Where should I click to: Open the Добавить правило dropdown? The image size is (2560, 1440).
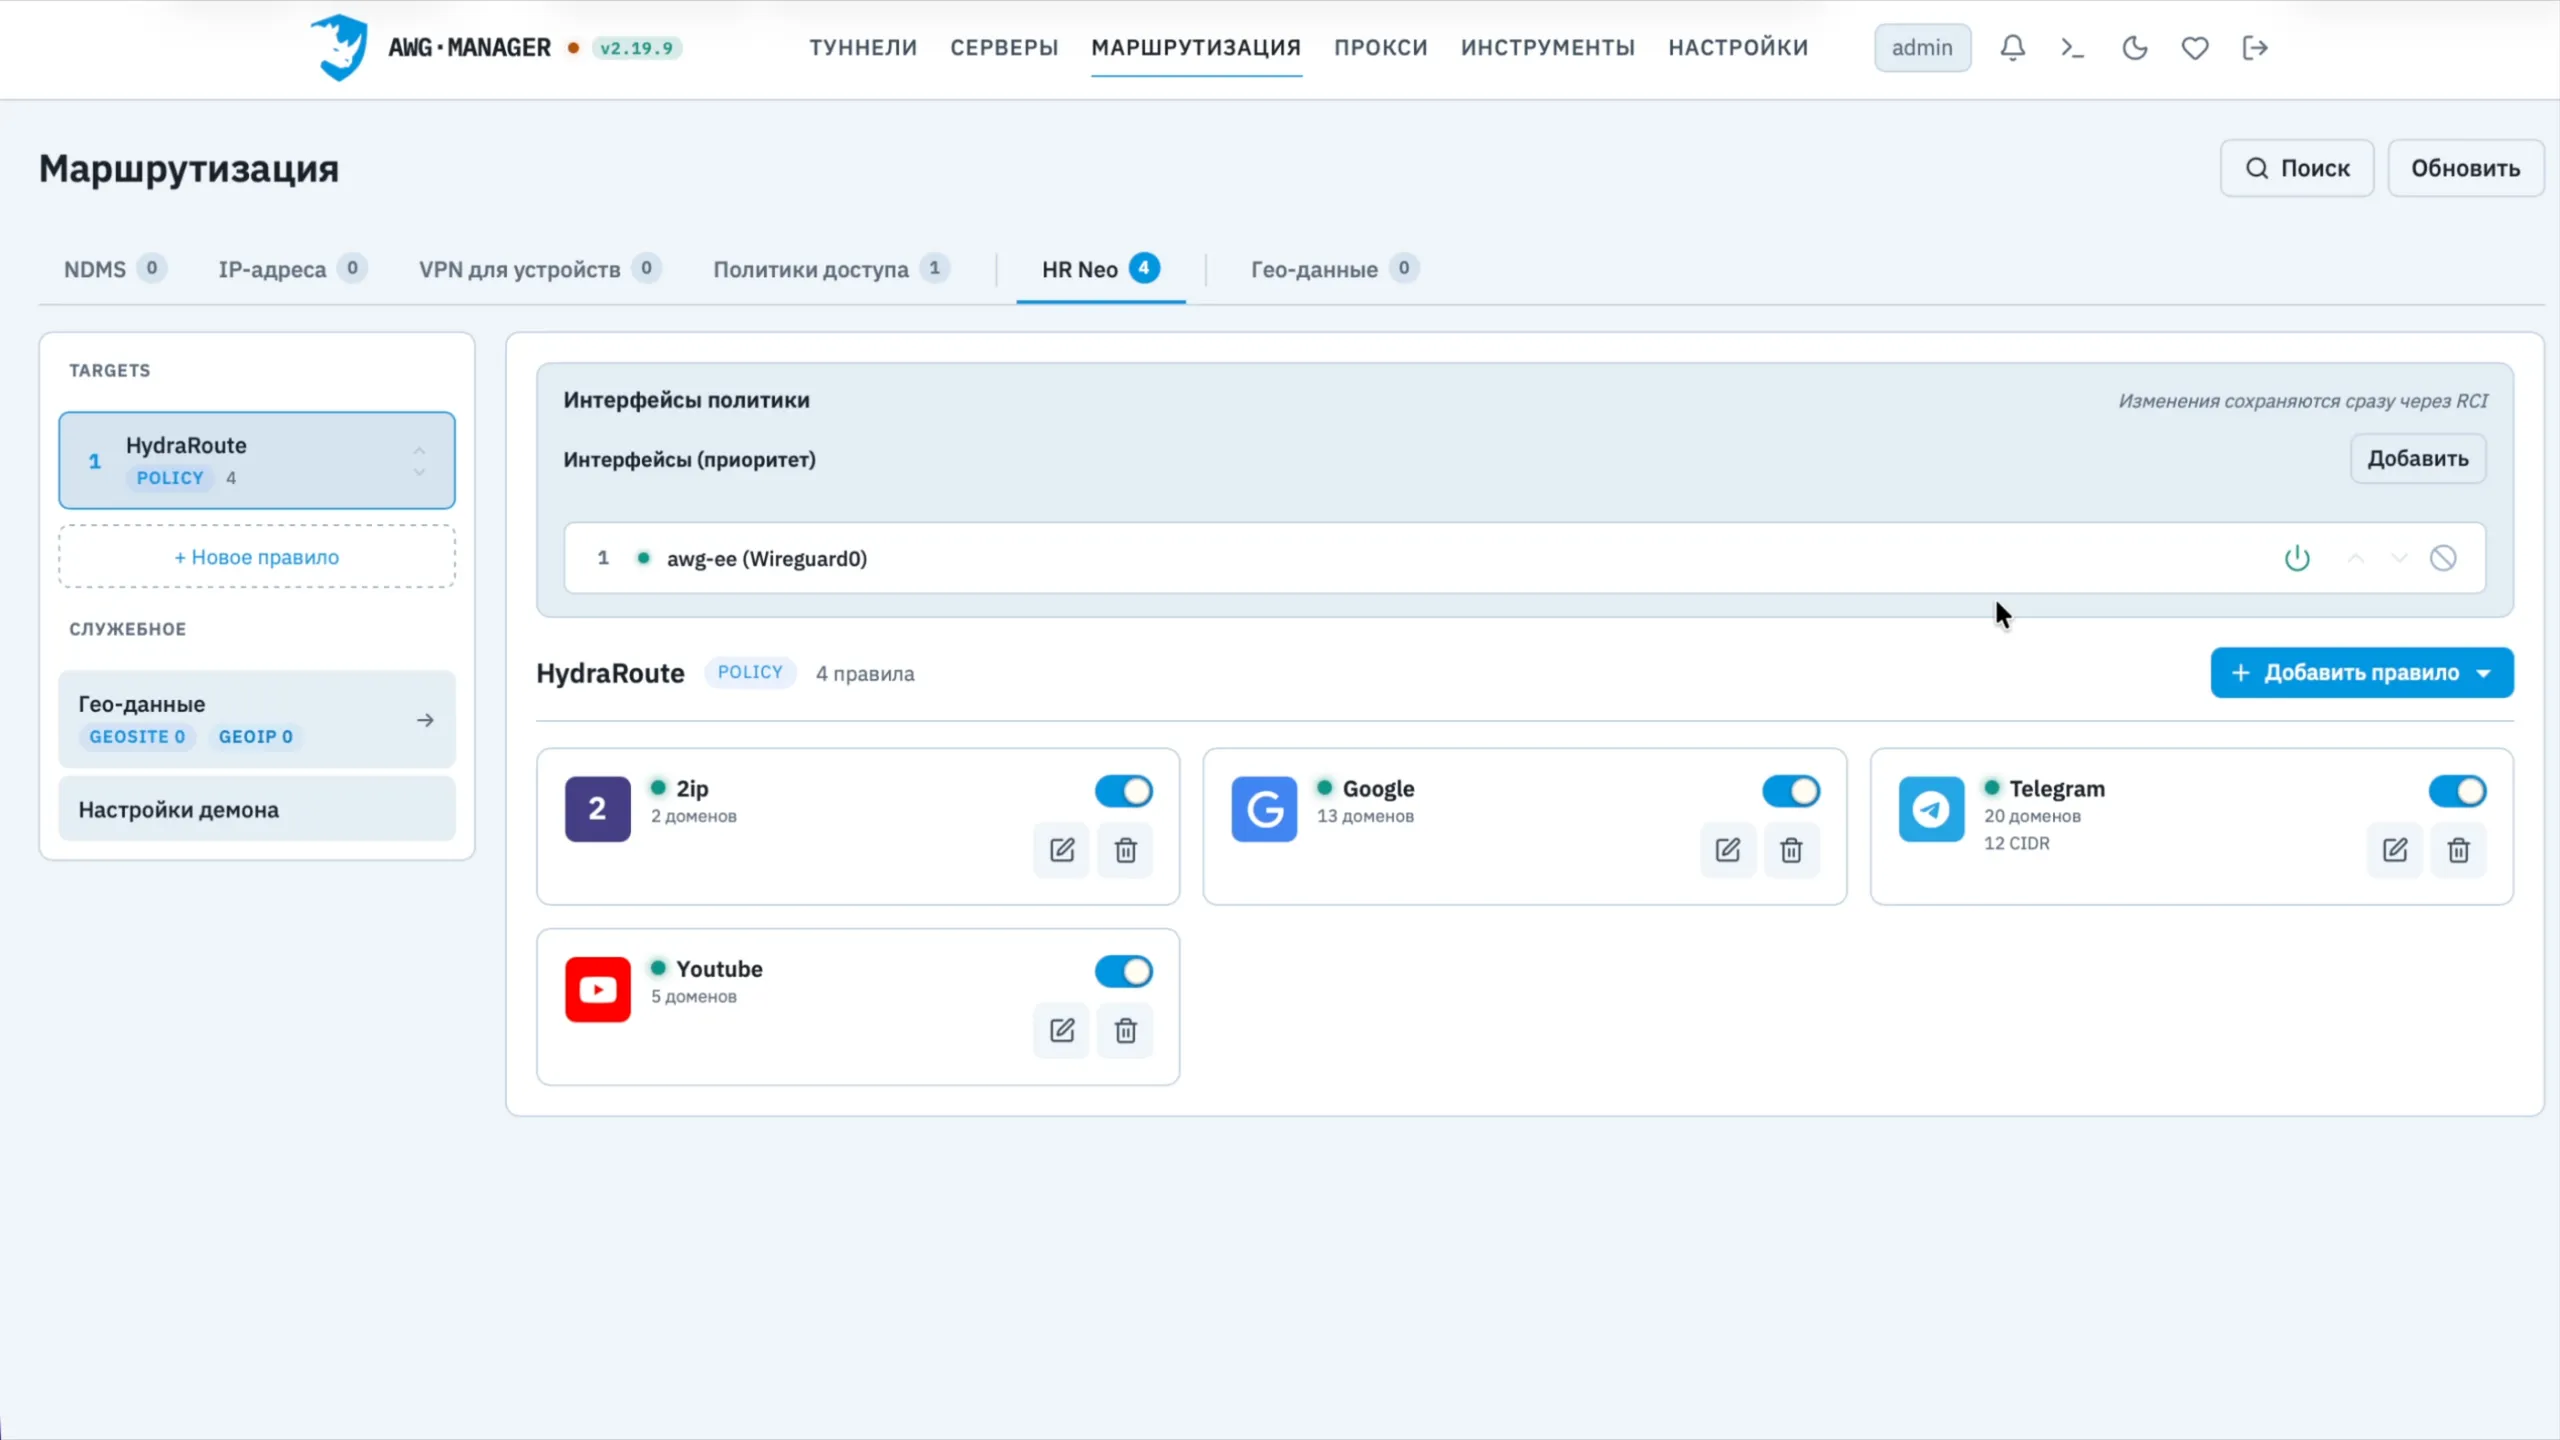coord(2362,673)
